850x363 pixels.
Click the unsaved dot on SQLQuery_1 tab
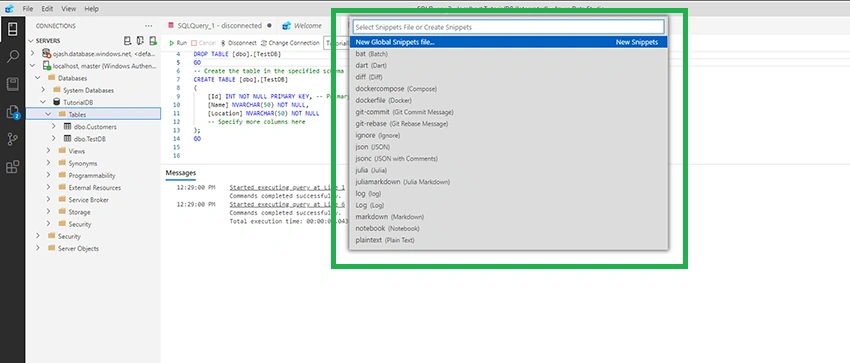click(x=269, y=25)
